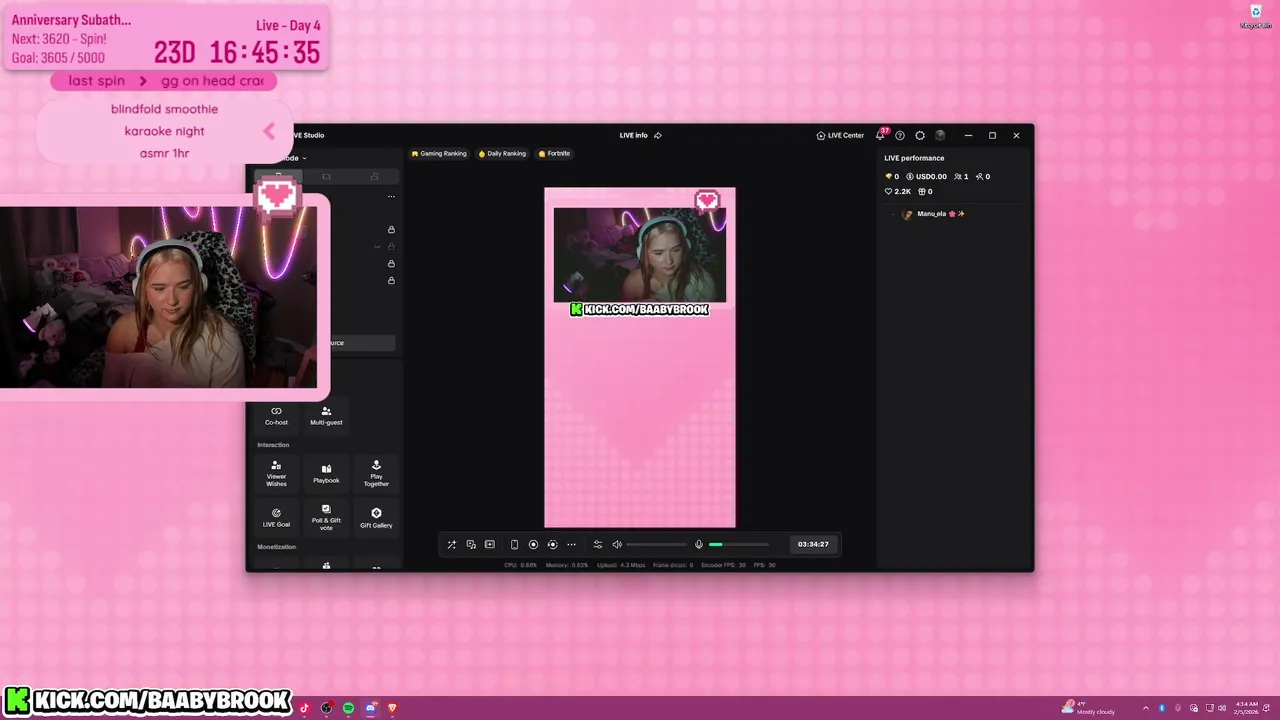
Task: Select viewer Manu_ela in chat panel
Action: click(x=933, y=214)
